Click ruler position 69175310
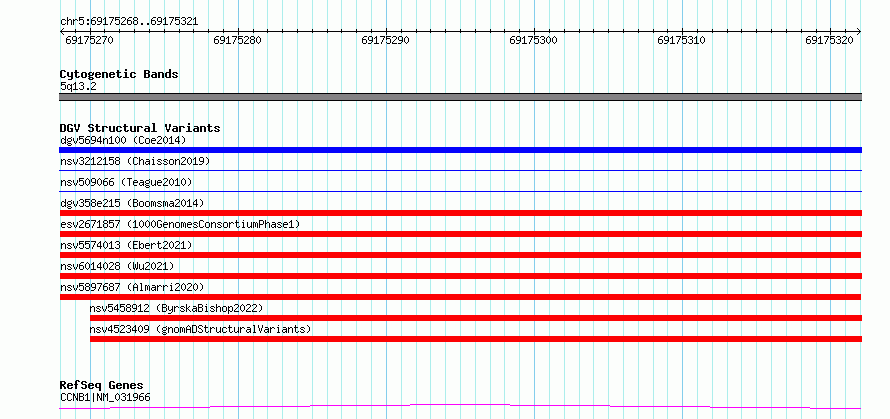890x419 pixels. (x=681, y=40)
